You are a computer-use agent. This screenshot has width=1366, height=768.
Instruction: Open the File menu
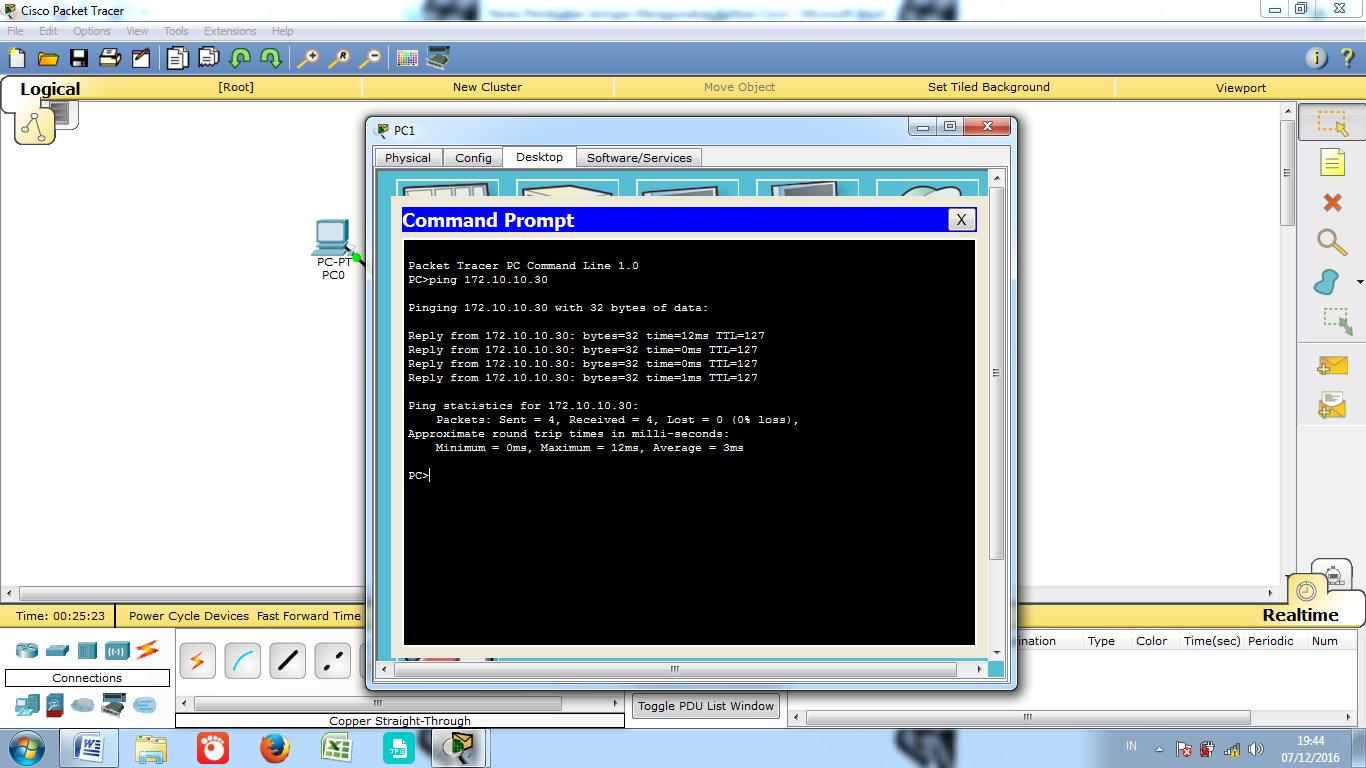[15, 31]
